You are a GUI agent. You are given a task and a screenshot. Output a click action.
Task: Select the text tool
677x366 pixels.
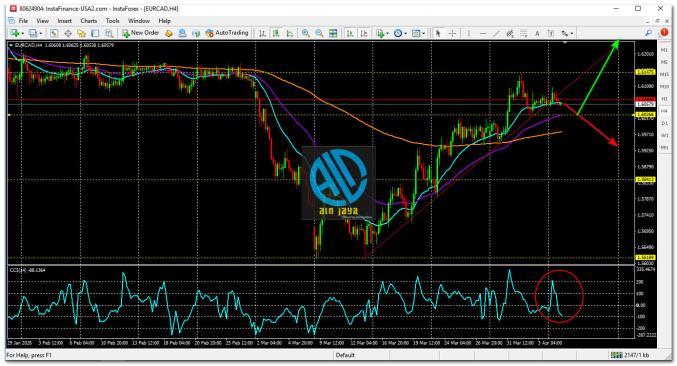pyautogui.click(x=537, y=33)
